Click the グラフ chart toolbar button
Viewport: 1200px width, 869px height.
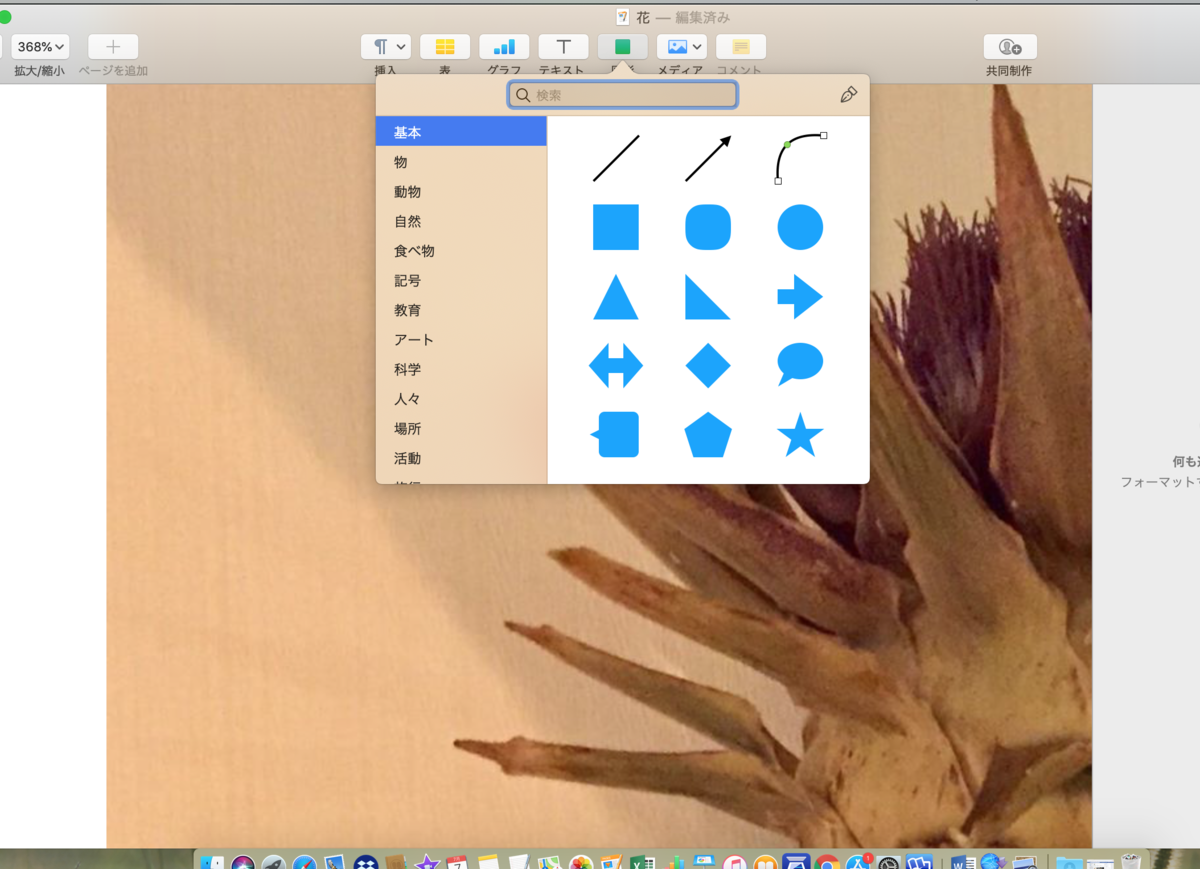[504, 47]
